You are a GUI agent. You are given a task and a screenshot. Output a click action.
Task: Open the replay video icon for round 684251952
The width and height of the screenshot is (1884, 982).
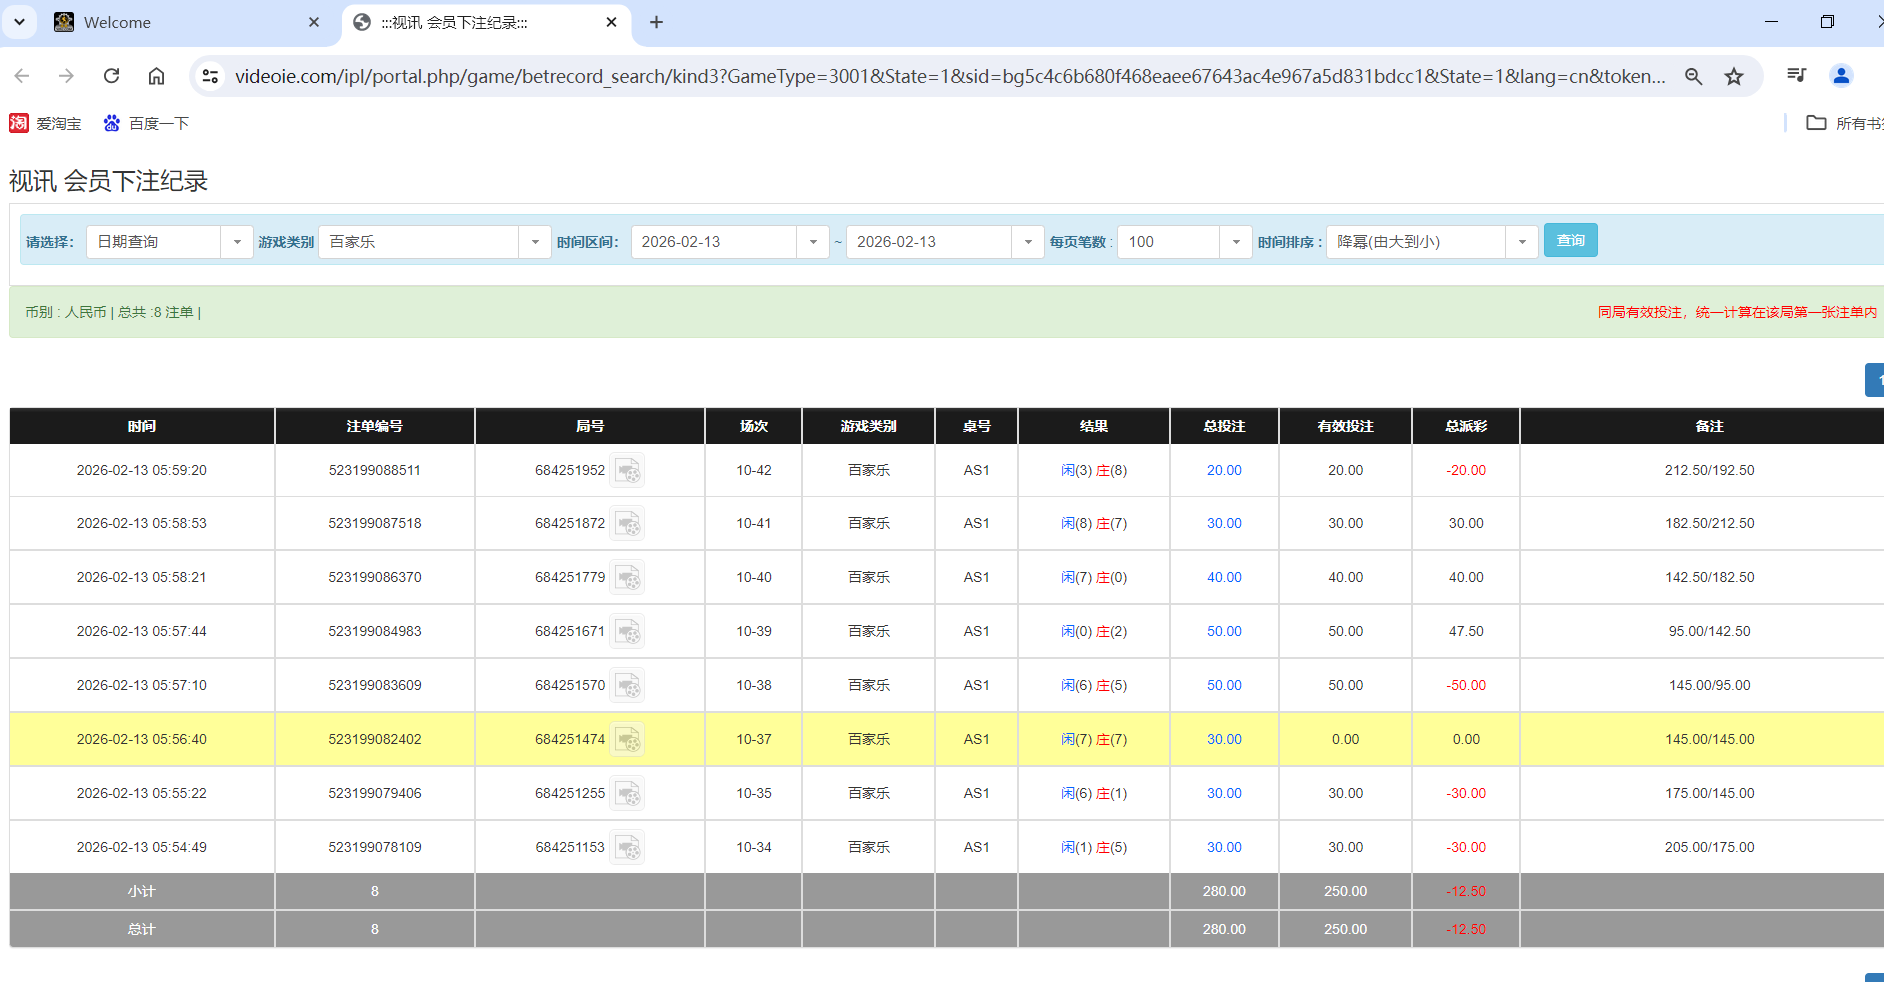click(x=628, y=470)
